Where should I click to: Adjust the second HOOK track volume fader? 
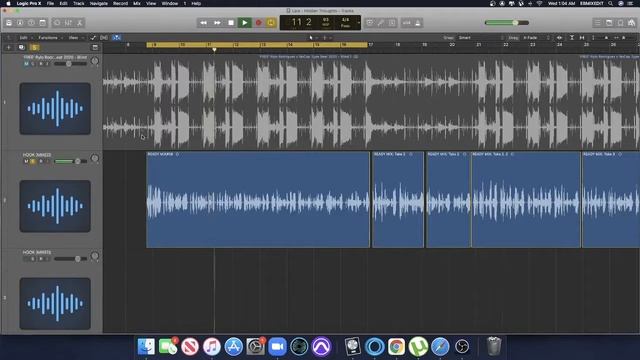tap(70, 161)
